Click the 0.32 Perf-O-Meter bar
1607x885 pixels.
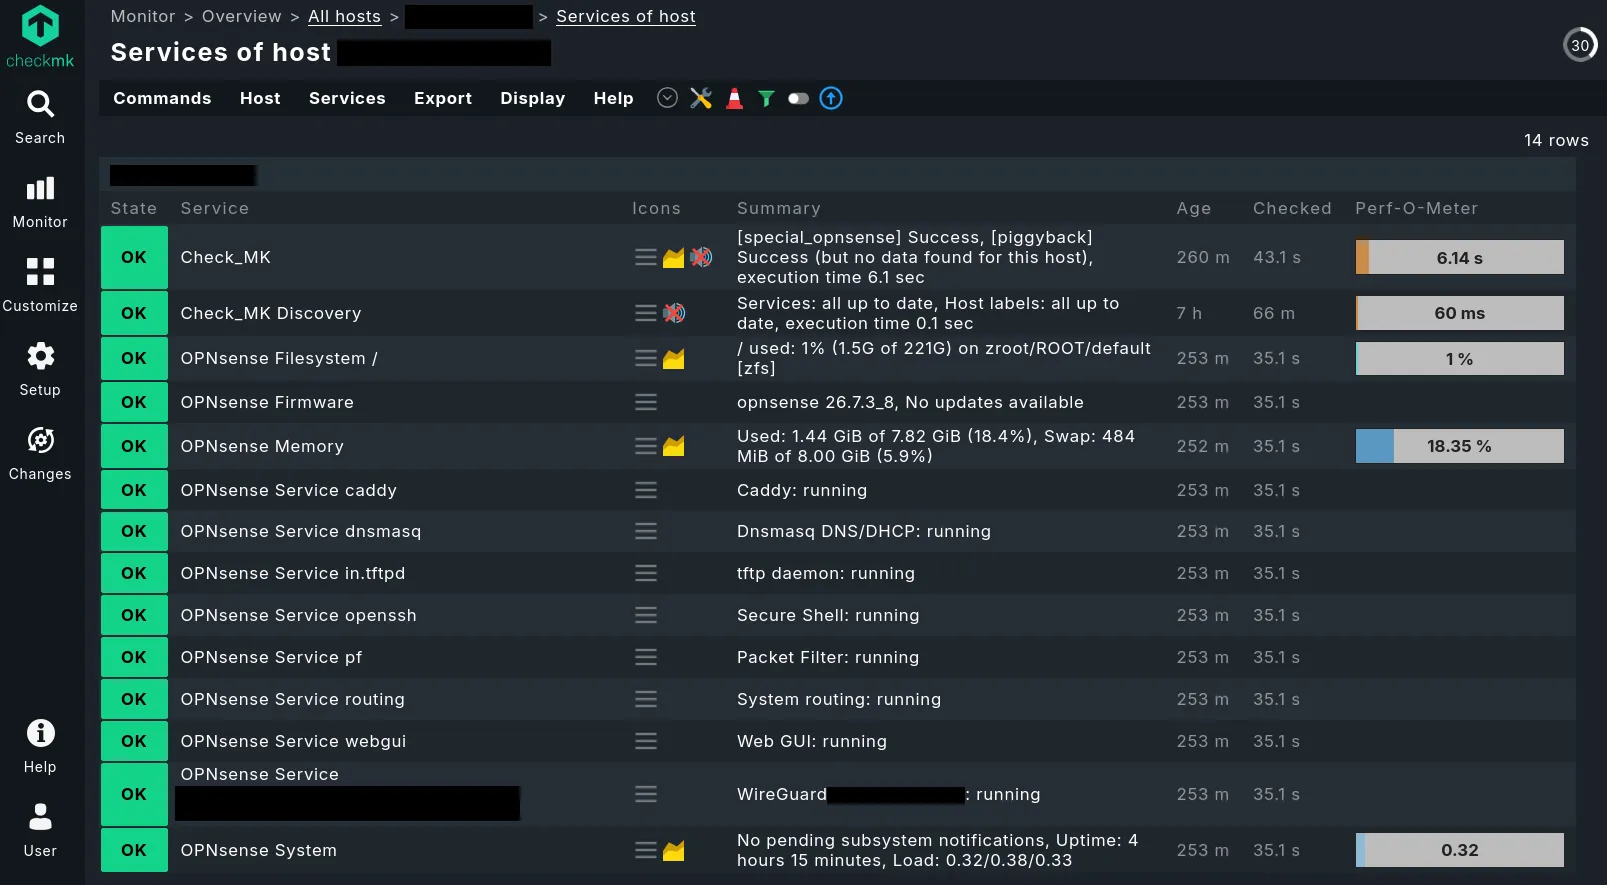pyautogui.click(x=1460, y=850)
